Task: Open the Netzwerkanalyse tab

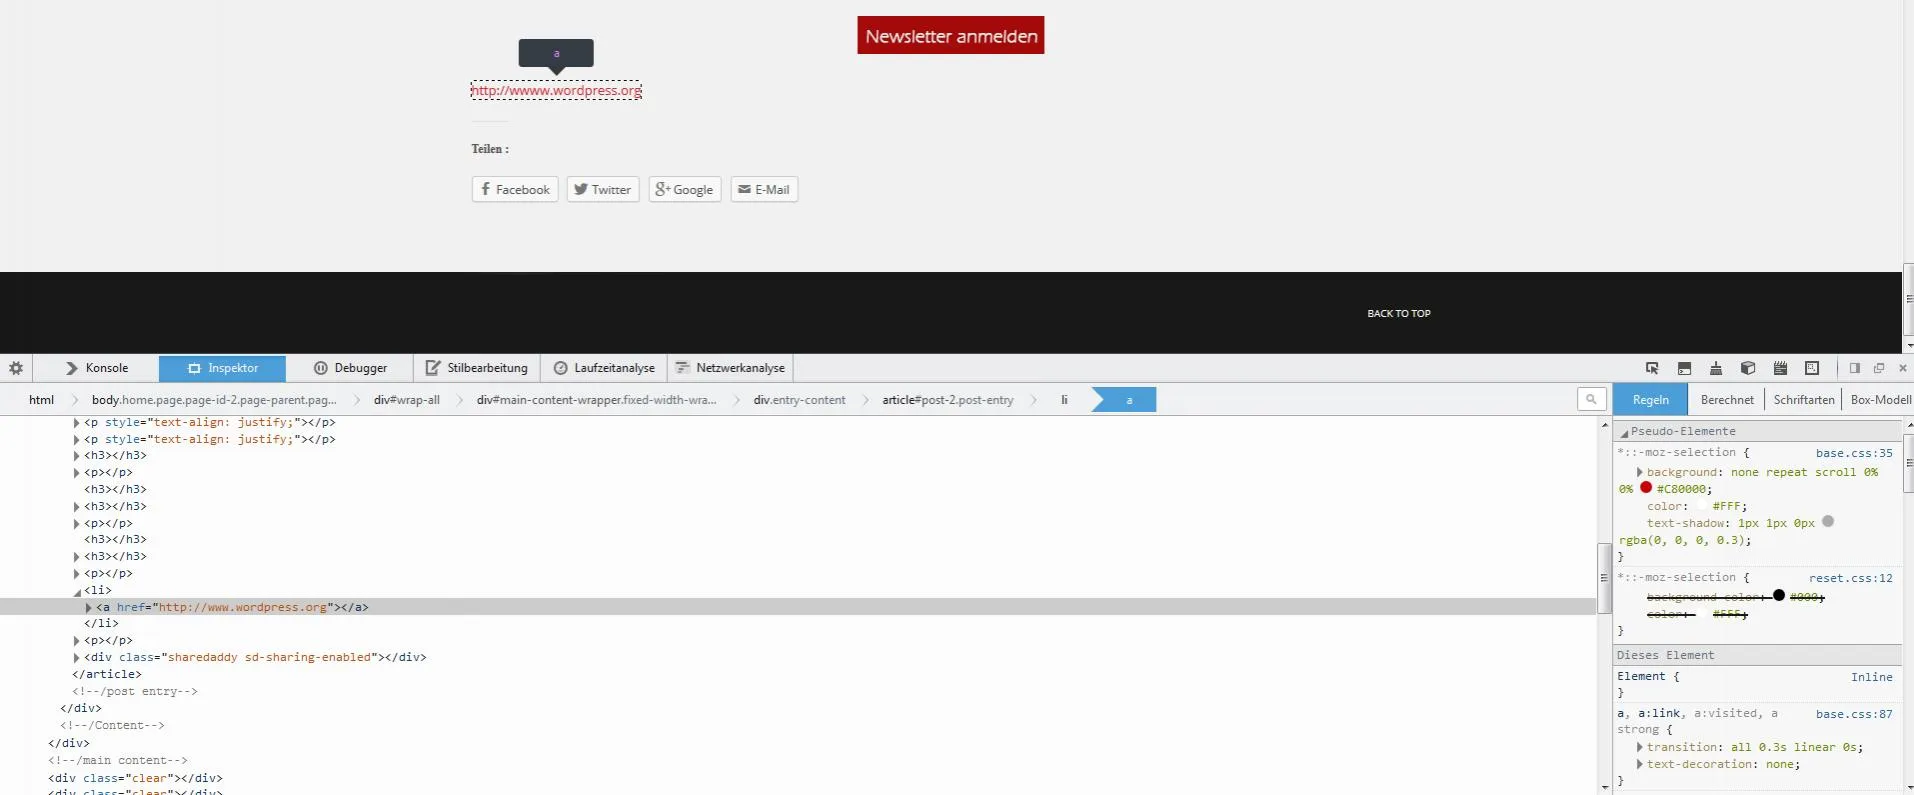Action: (x=730, y=368)
